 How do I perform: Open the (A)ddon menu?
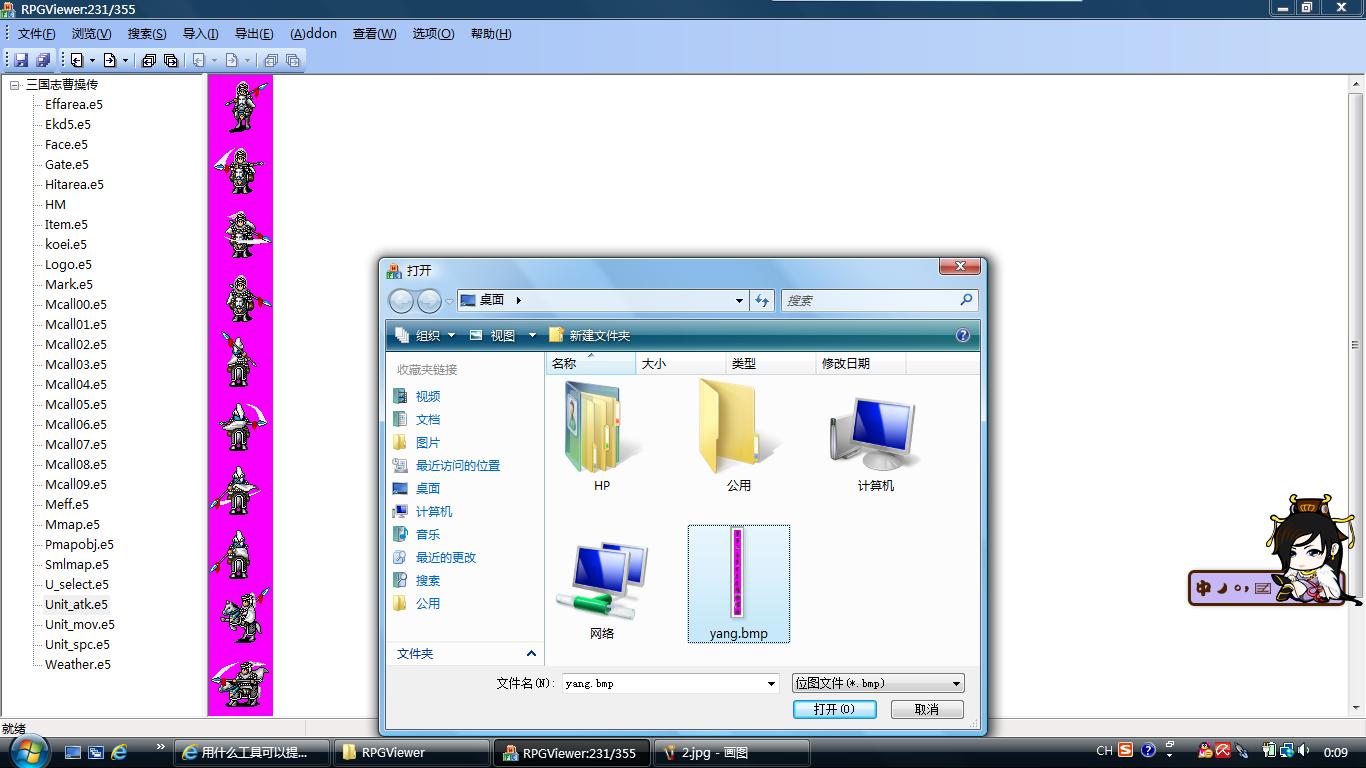(x=314, y=34)
